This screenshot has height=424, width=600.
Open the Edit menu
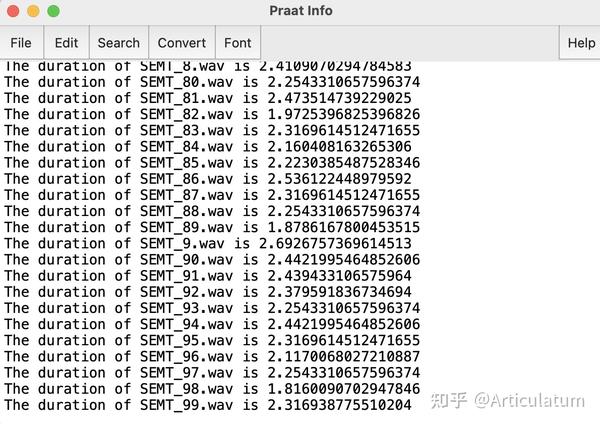[66, 43]
